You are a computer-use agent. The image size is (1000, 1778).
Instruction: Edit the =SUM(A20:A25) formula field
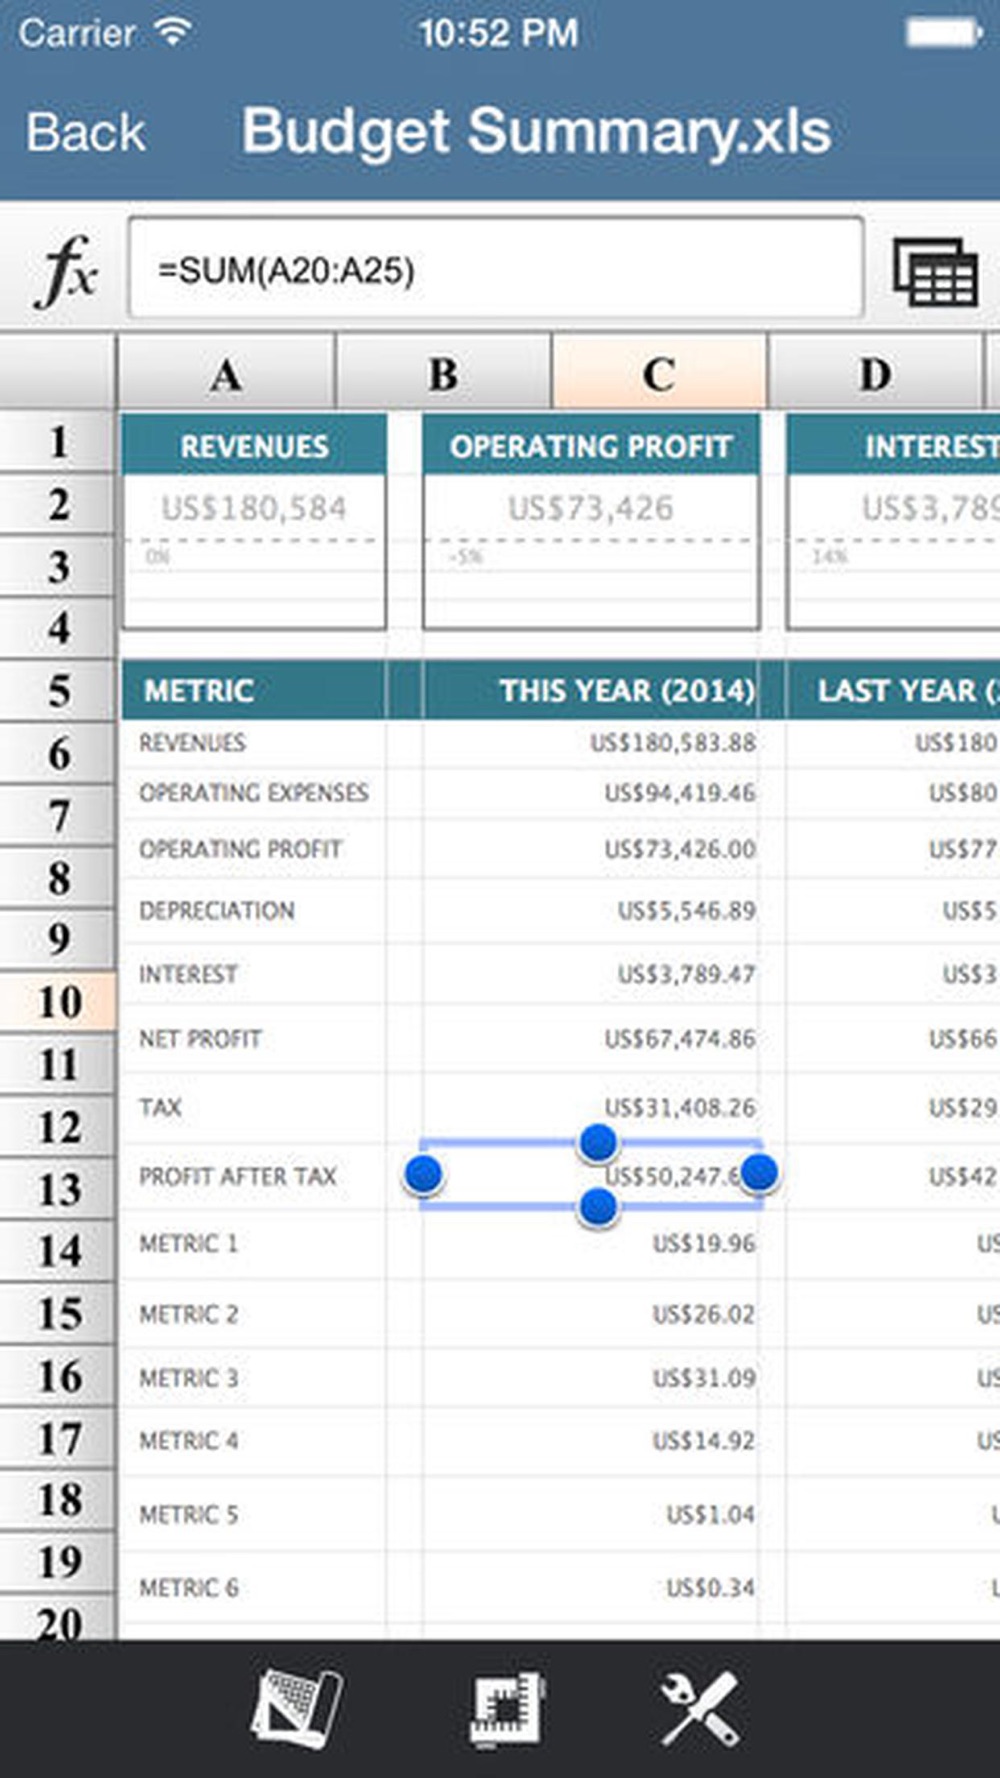(496, 269)
